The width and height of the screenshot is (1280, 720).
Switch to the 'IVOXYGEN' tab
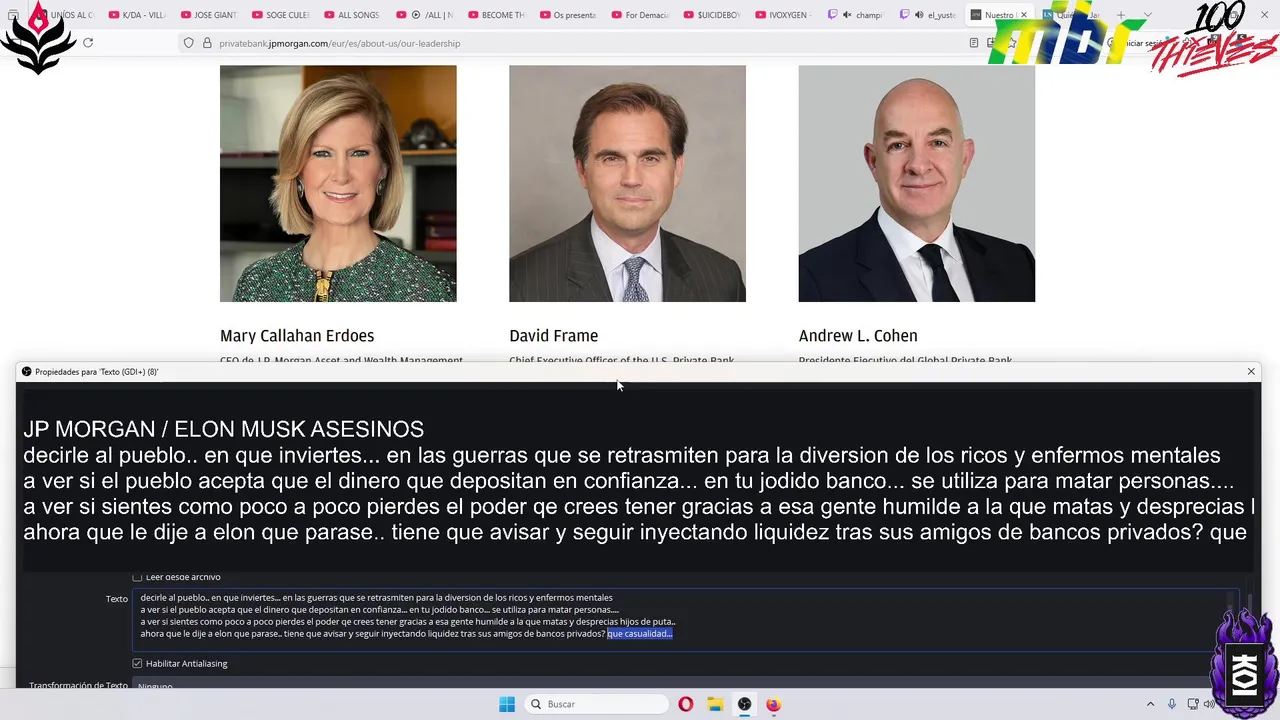[x=785, y=15]
